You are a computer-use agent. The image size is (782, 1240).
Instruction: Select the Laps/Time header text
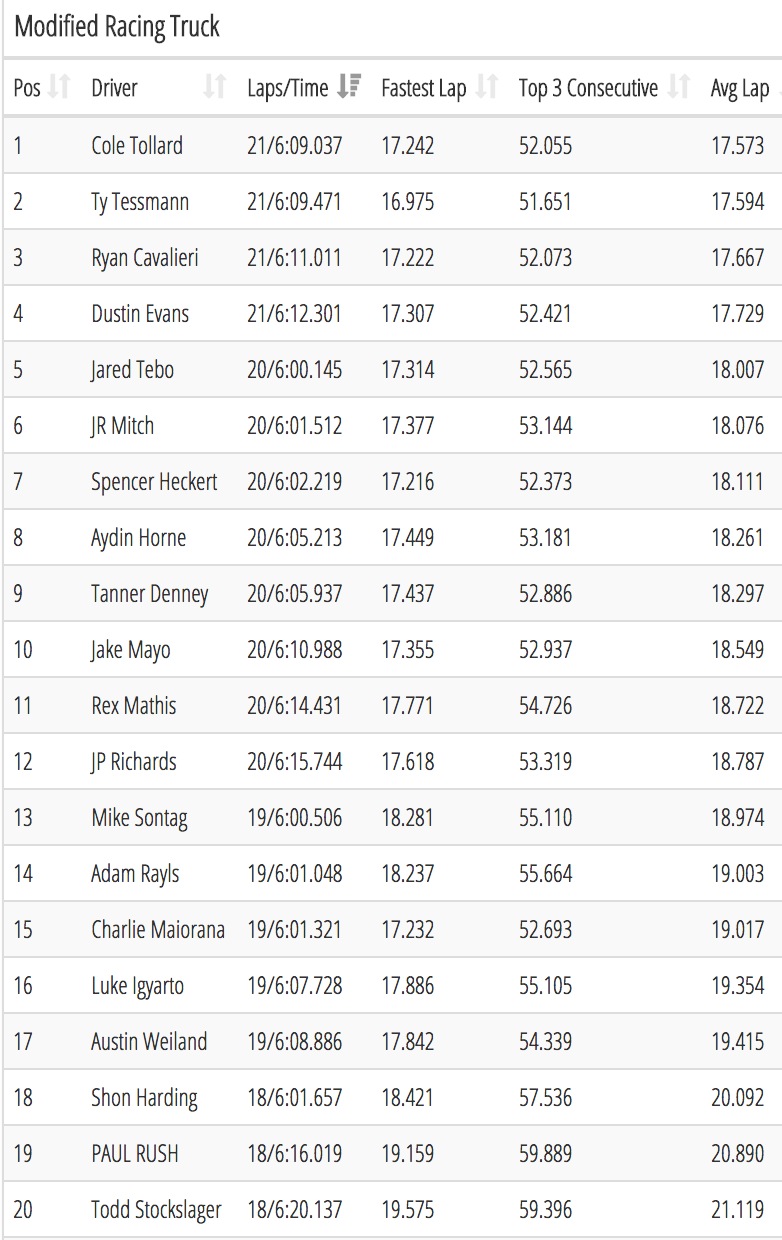288,88
